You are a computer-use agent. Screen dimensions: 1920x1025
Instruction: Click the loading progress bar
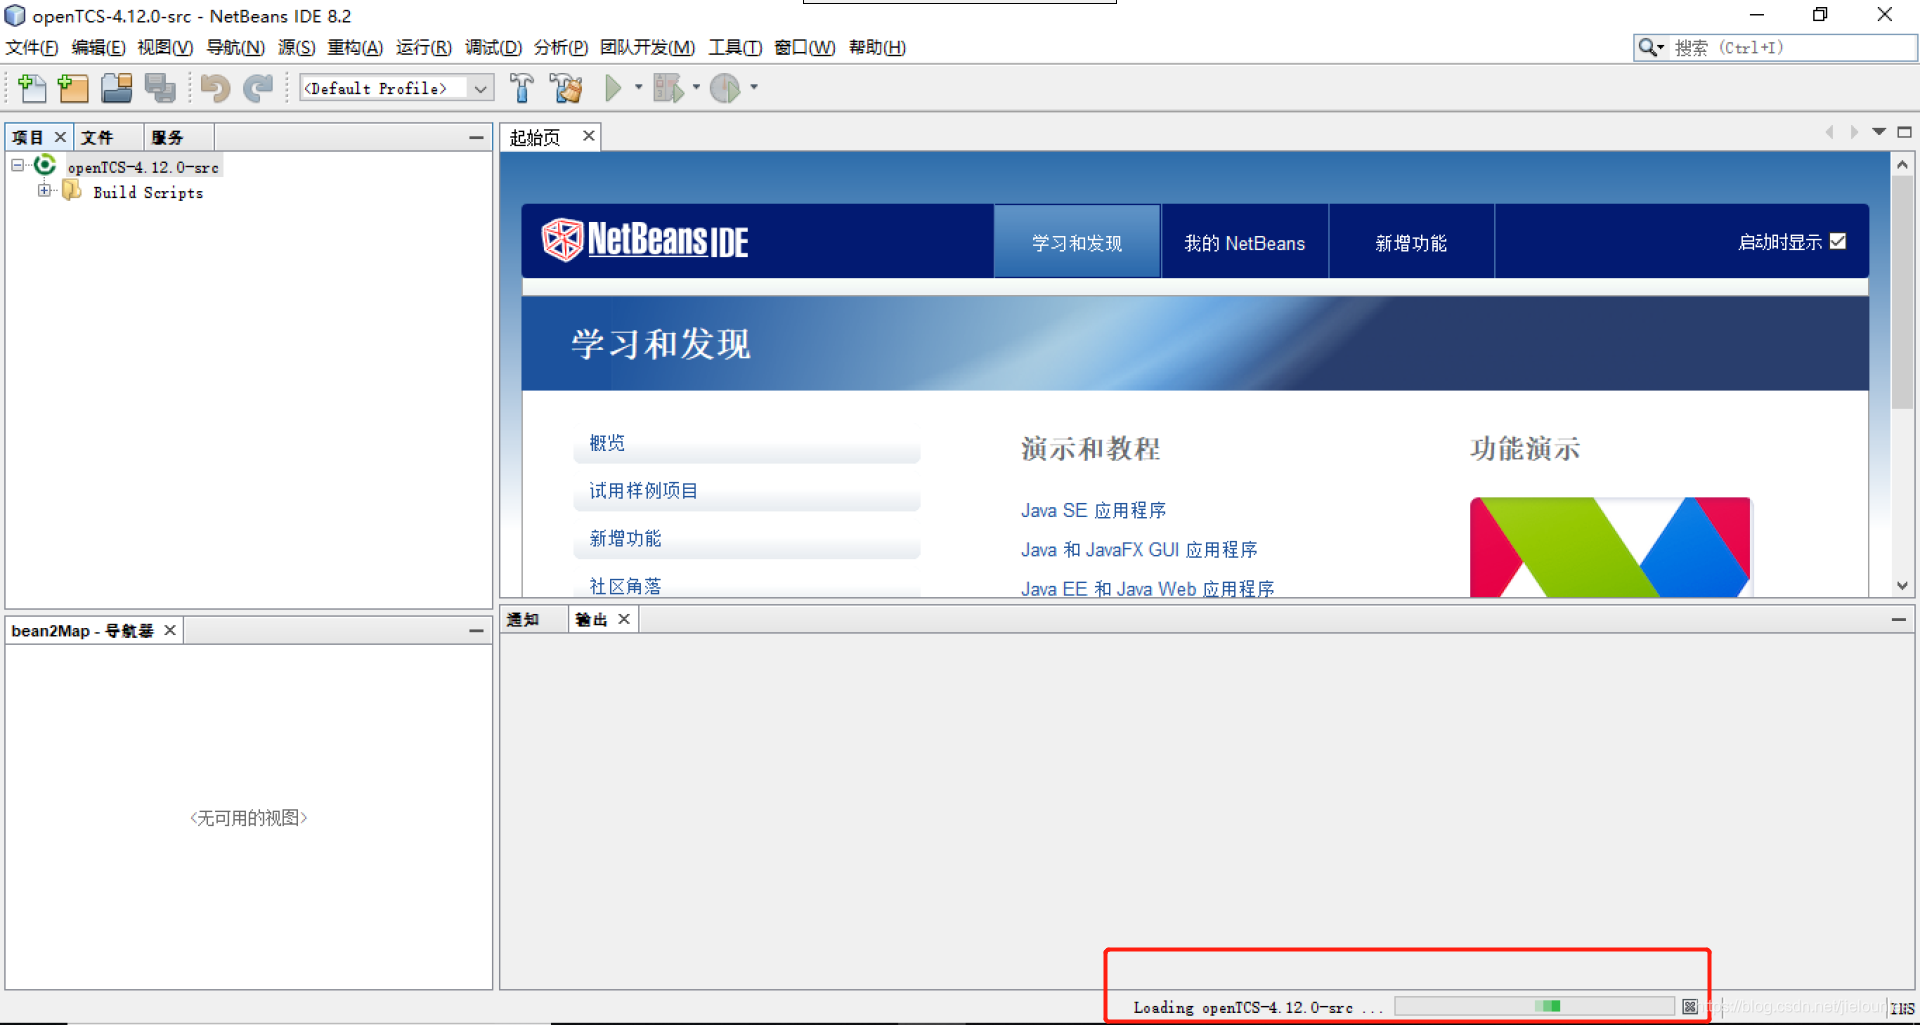[x=1534, y=1006]
